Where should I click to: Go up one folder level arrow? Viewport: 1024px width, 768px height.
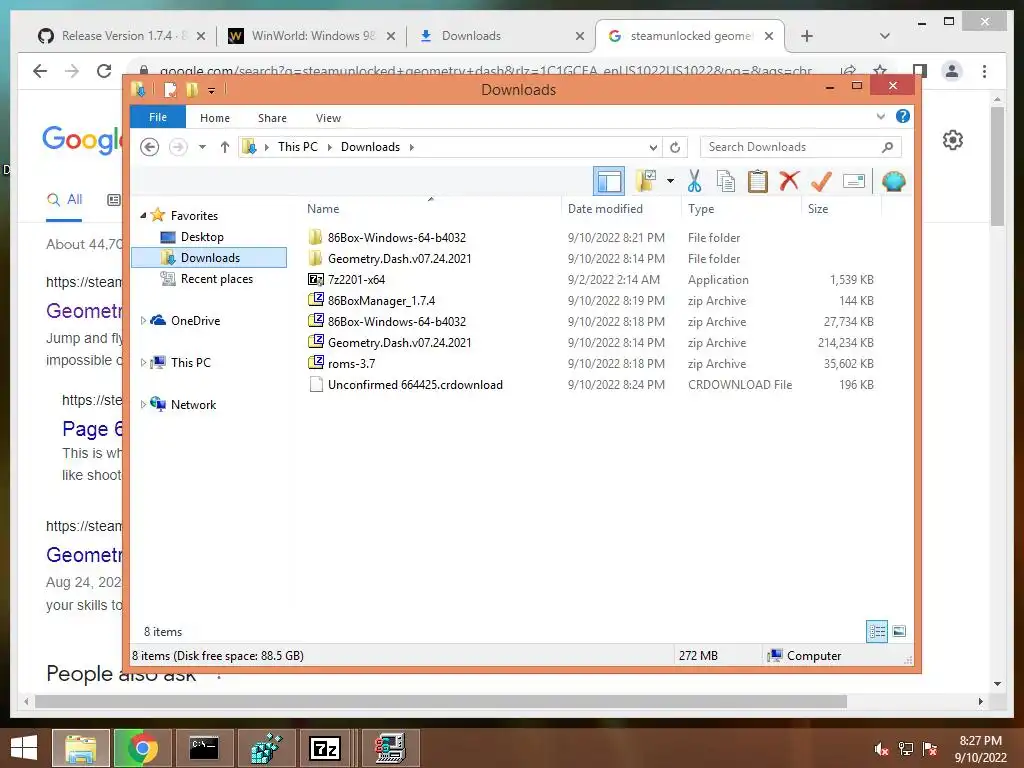tap(225, 147)
